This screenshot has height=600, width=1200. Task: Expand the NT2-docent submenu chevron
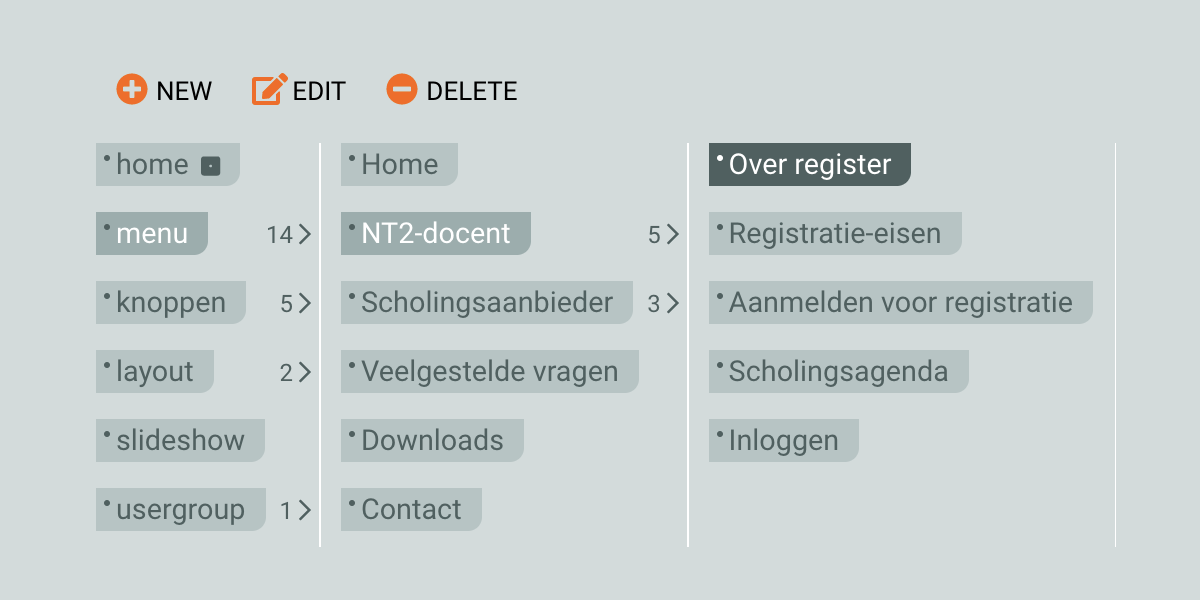click(673, 234)
